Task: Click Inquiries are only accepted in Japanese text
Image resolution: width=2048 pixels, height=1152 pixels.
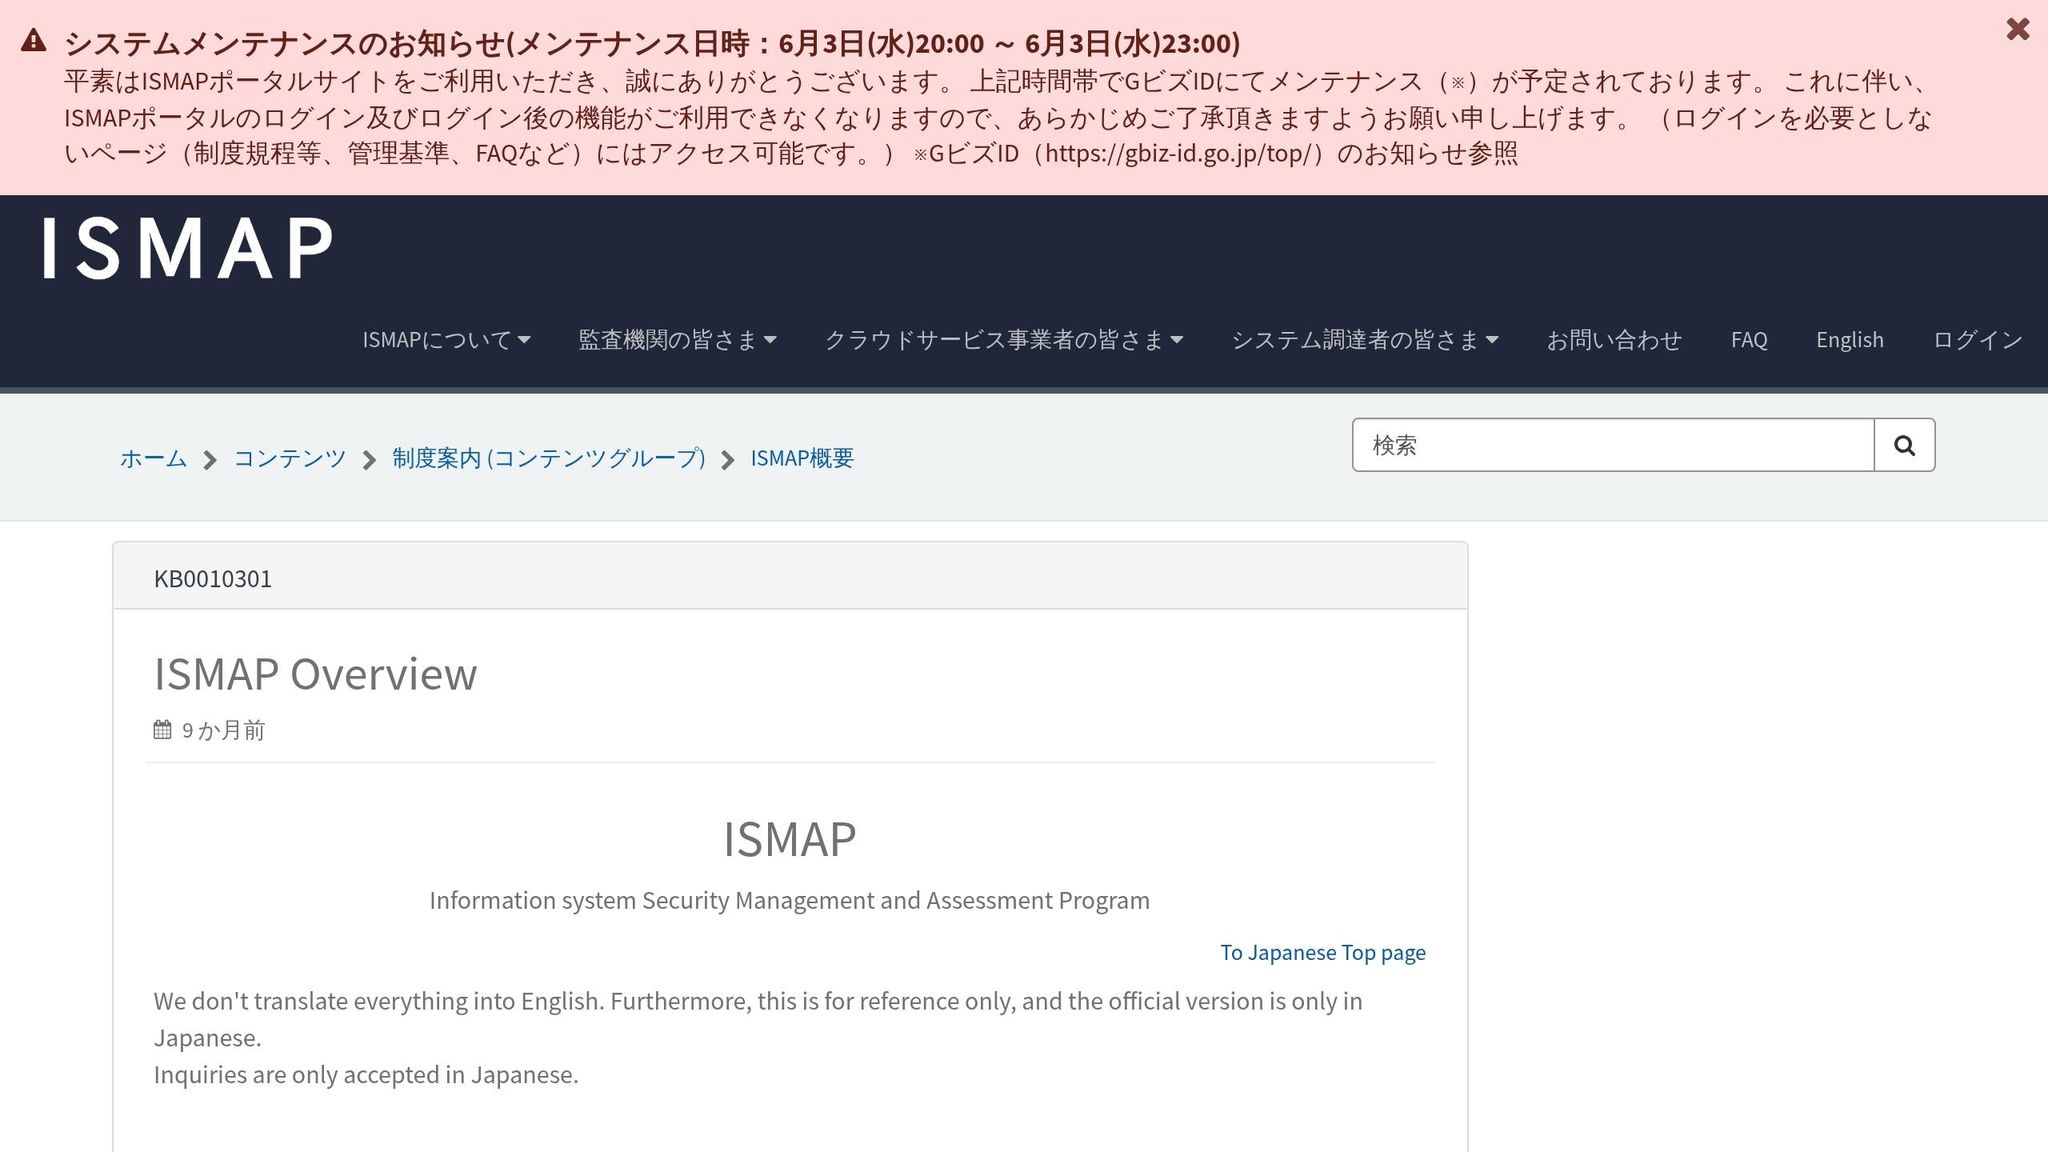Action: point(366,1075)
